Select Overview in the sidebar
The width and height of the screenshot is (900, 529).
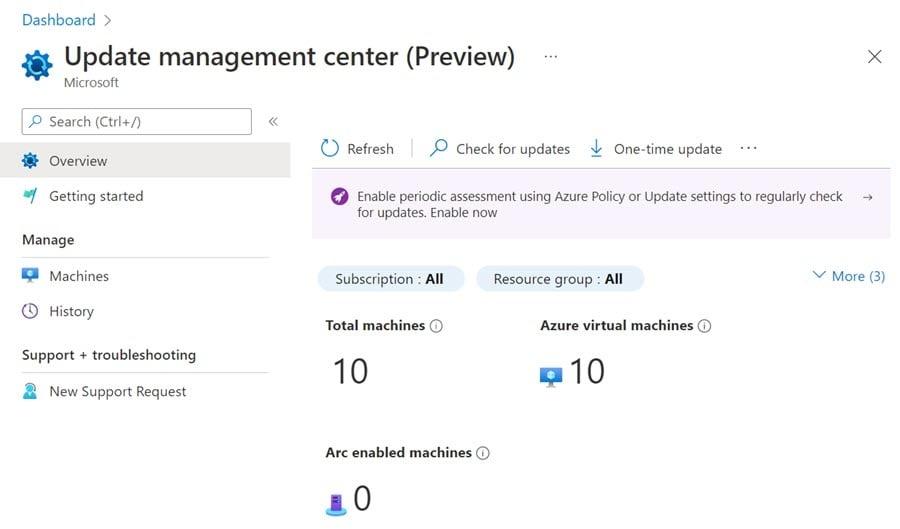tap(145, 161)
